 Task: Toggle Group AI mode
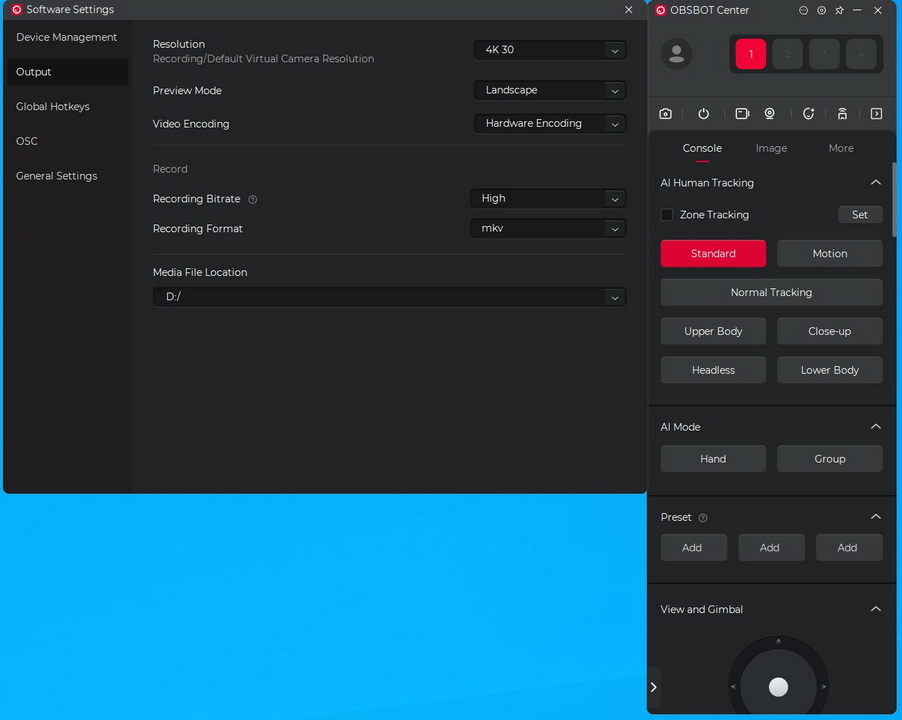tap(830, 459)
